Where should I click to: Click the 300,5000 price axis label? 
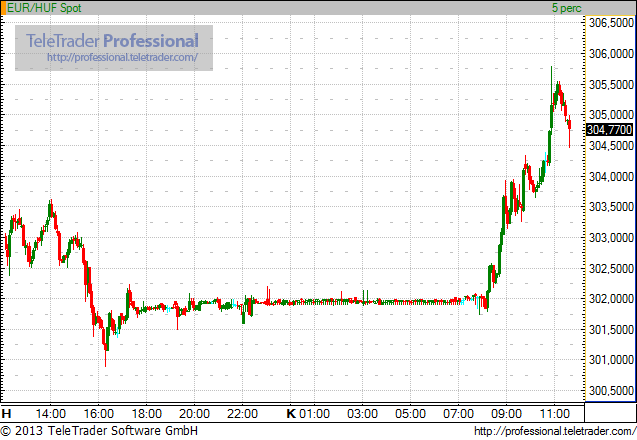click(x=611, y=390)
